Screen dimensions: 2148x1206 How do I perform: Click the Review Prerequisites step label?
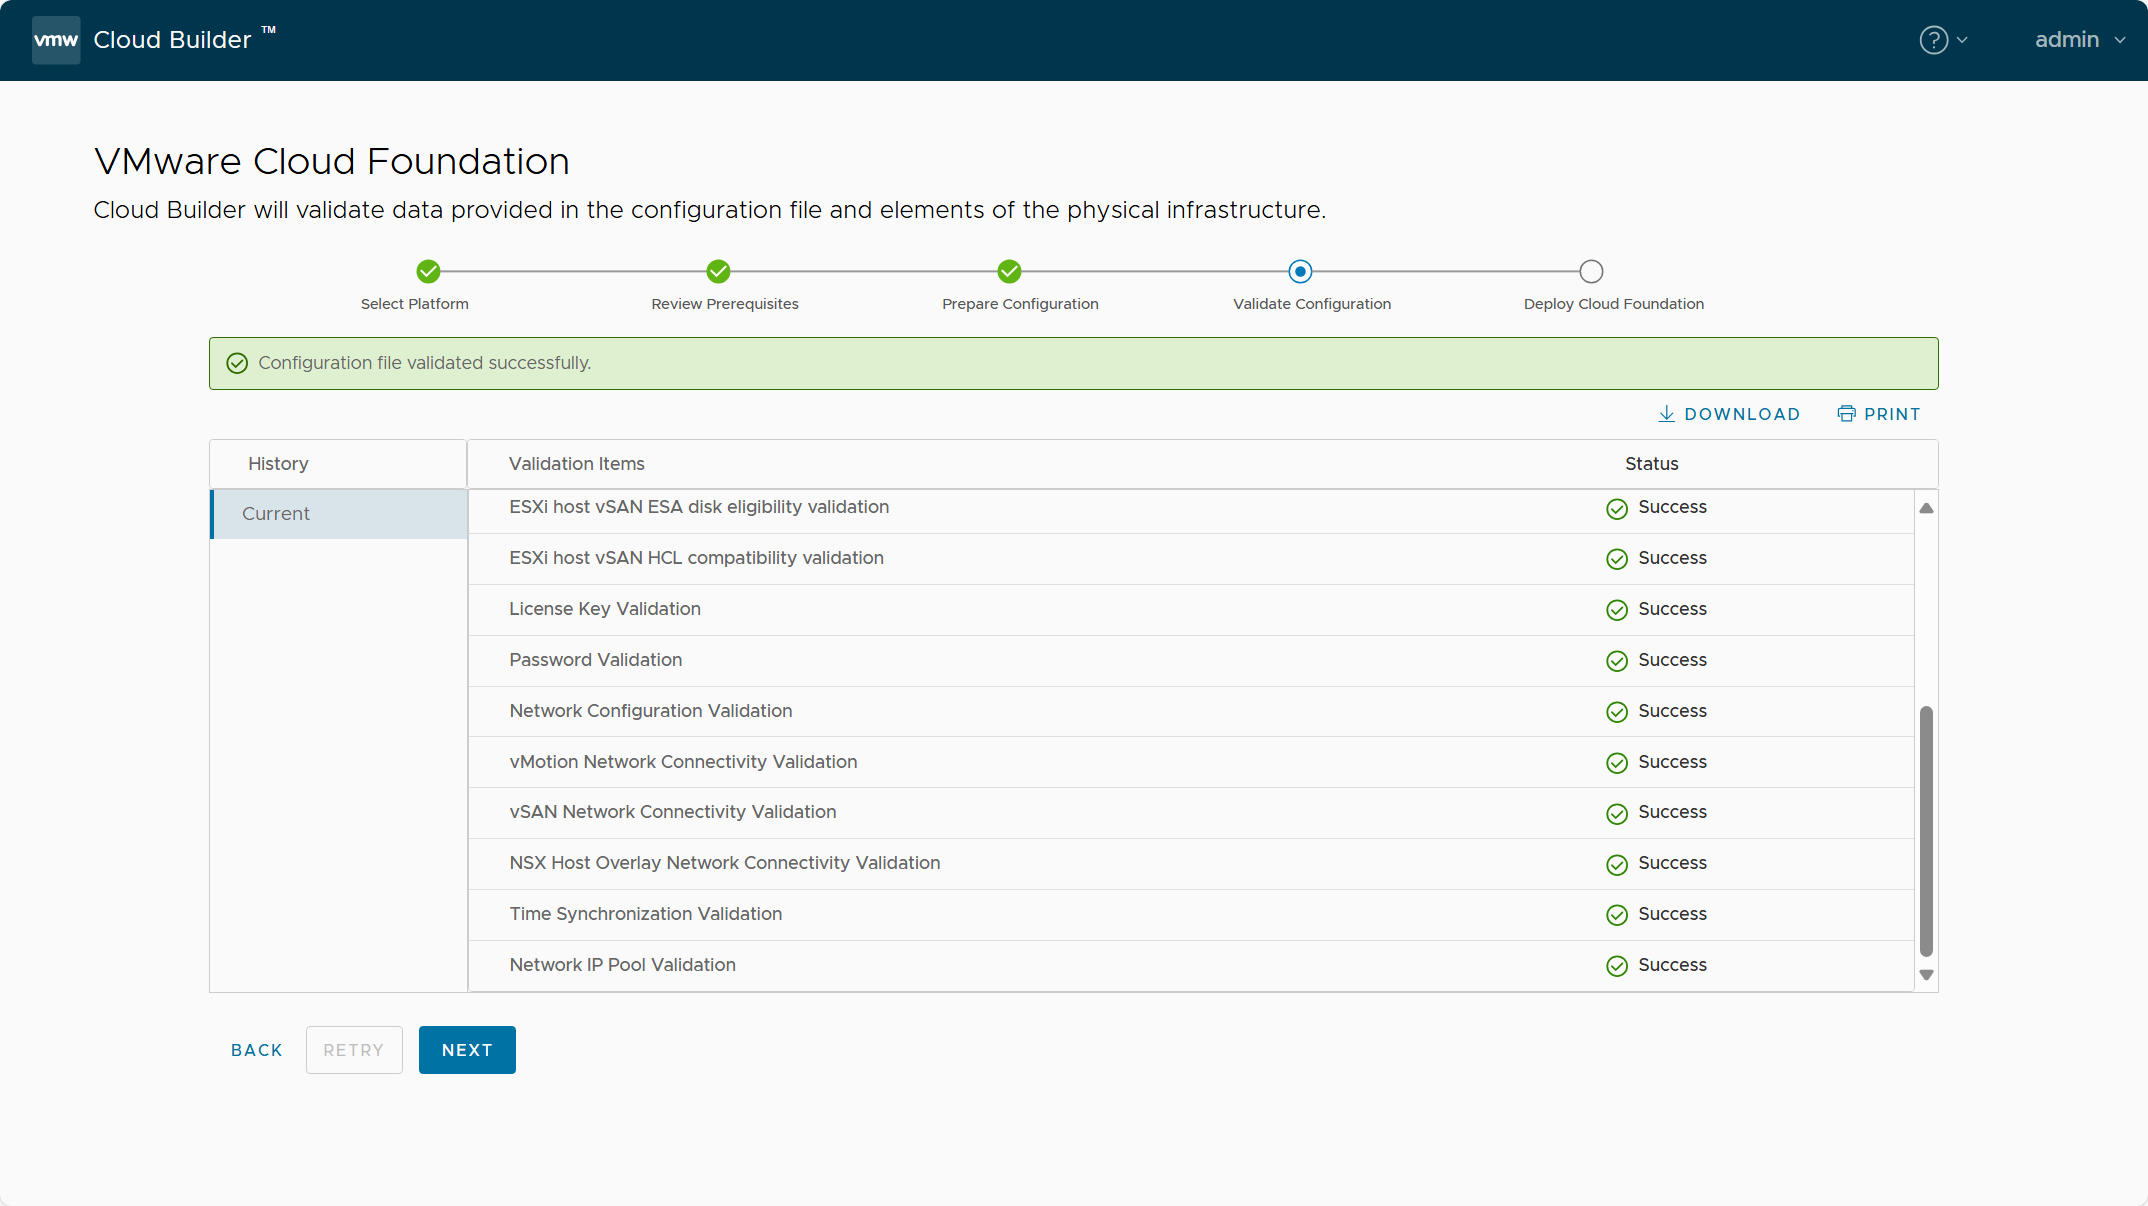[725, 304]
